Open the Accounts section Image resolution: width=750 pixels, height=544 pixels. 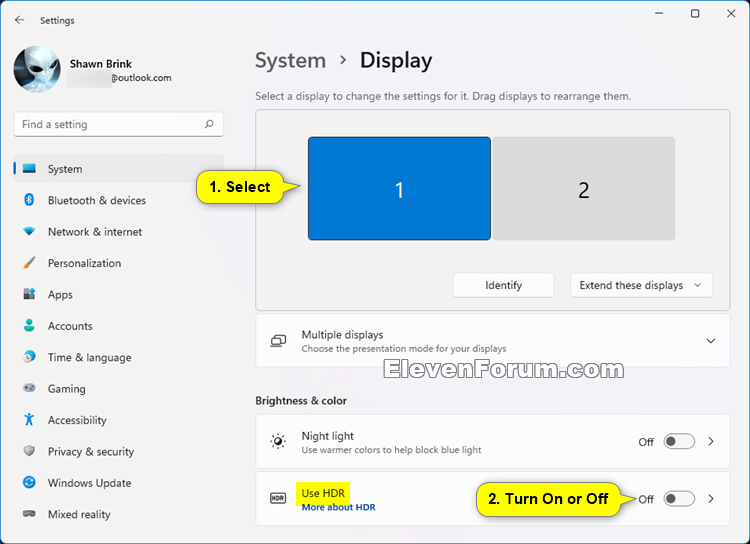coord(119,326)
